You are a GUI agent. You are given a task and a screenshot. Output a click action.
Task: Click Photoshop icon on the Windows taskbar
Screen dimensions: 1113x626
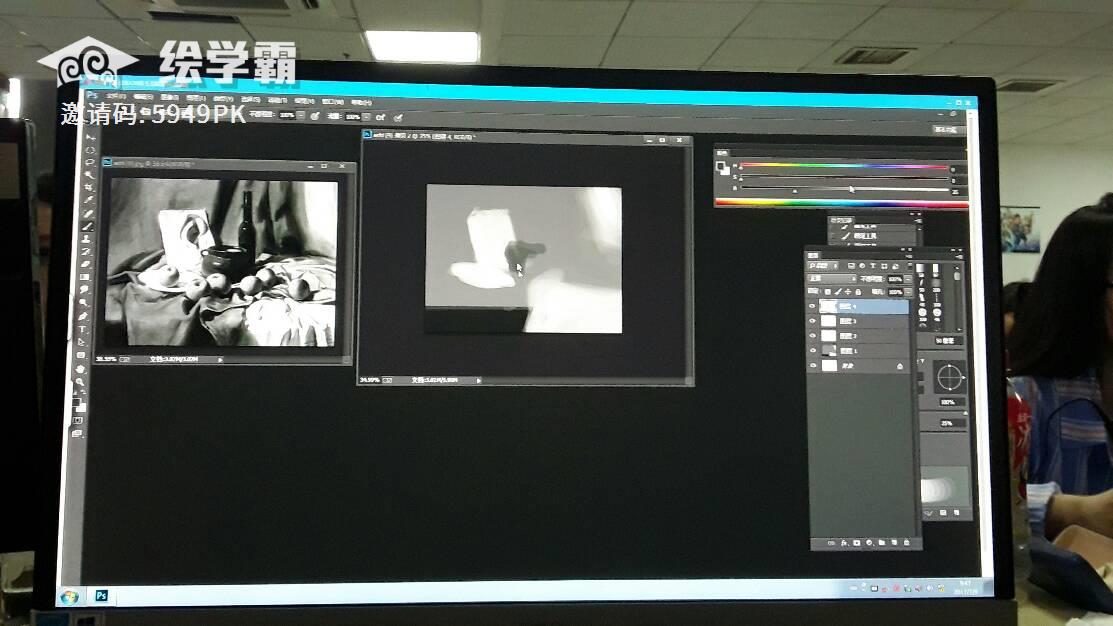pos(102,595)
